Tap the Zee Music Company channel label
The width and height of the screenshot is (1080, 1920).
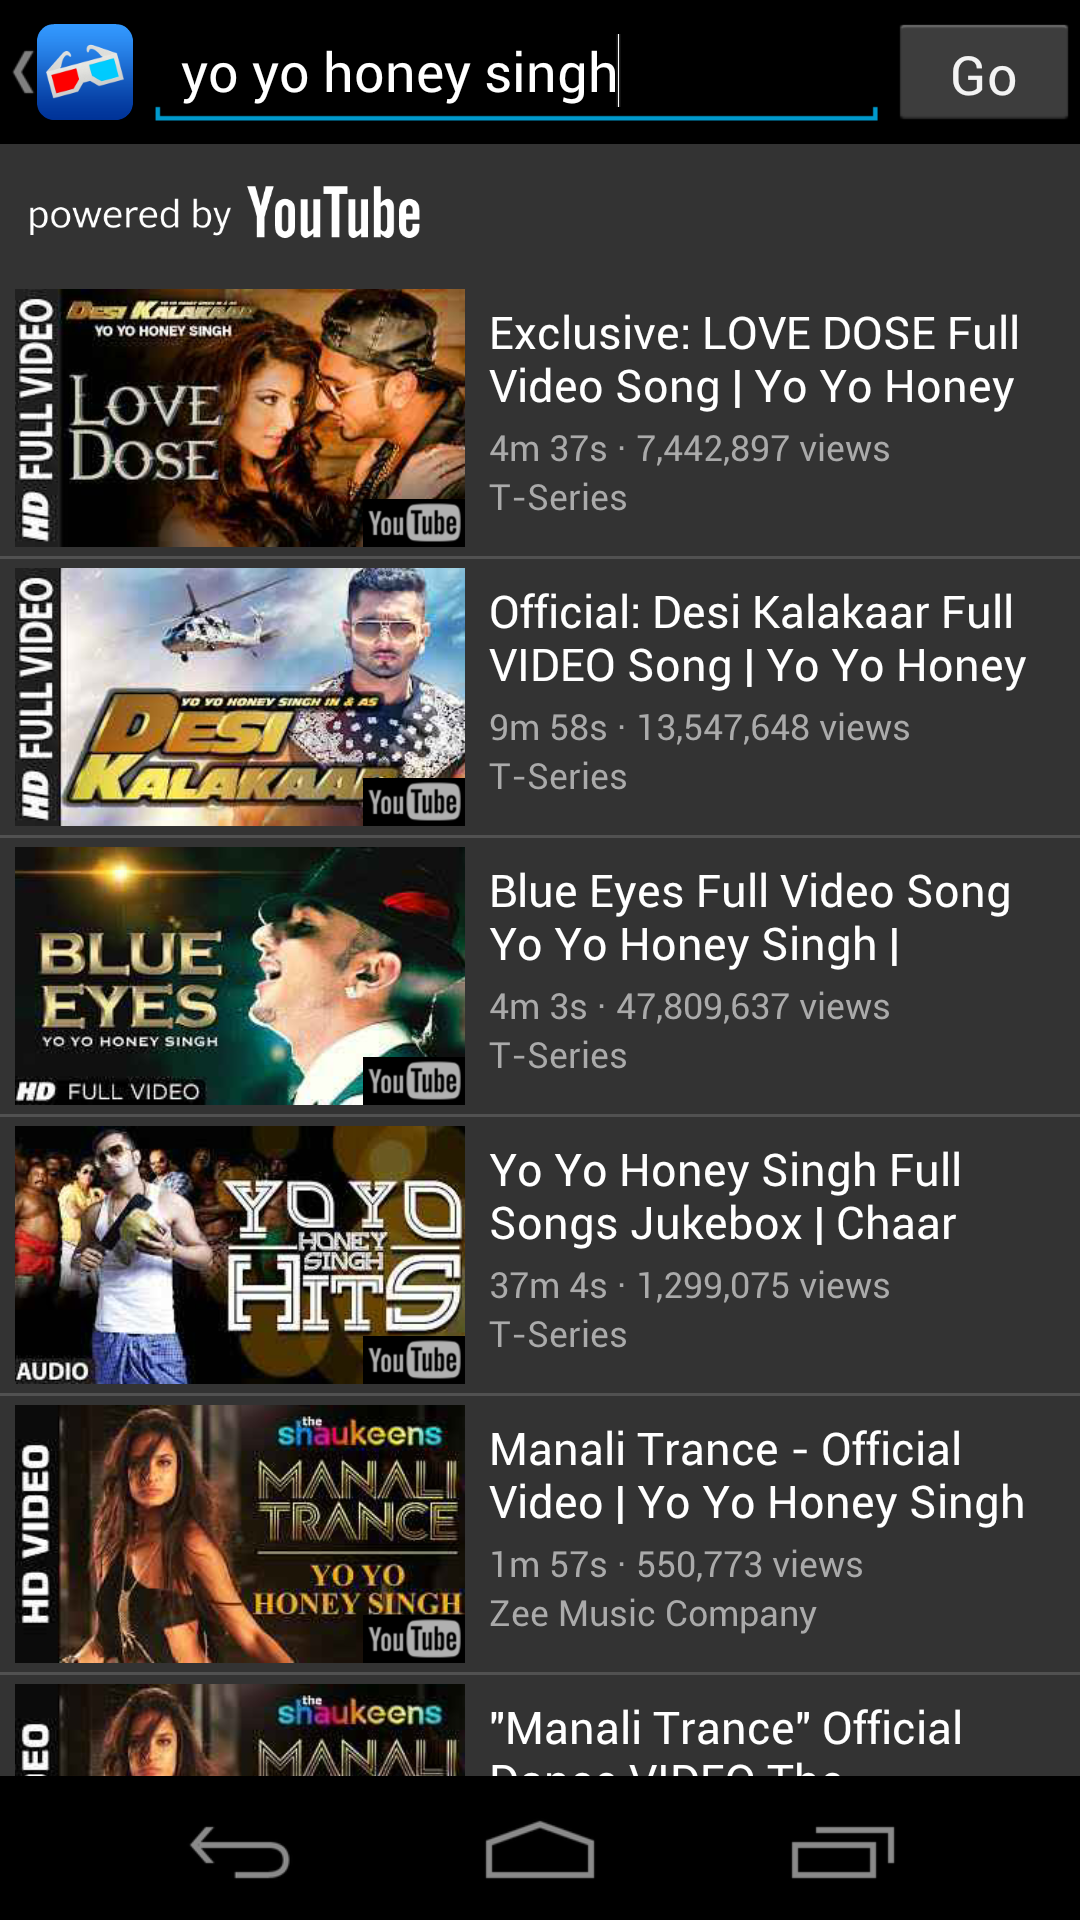(653, 1613)
